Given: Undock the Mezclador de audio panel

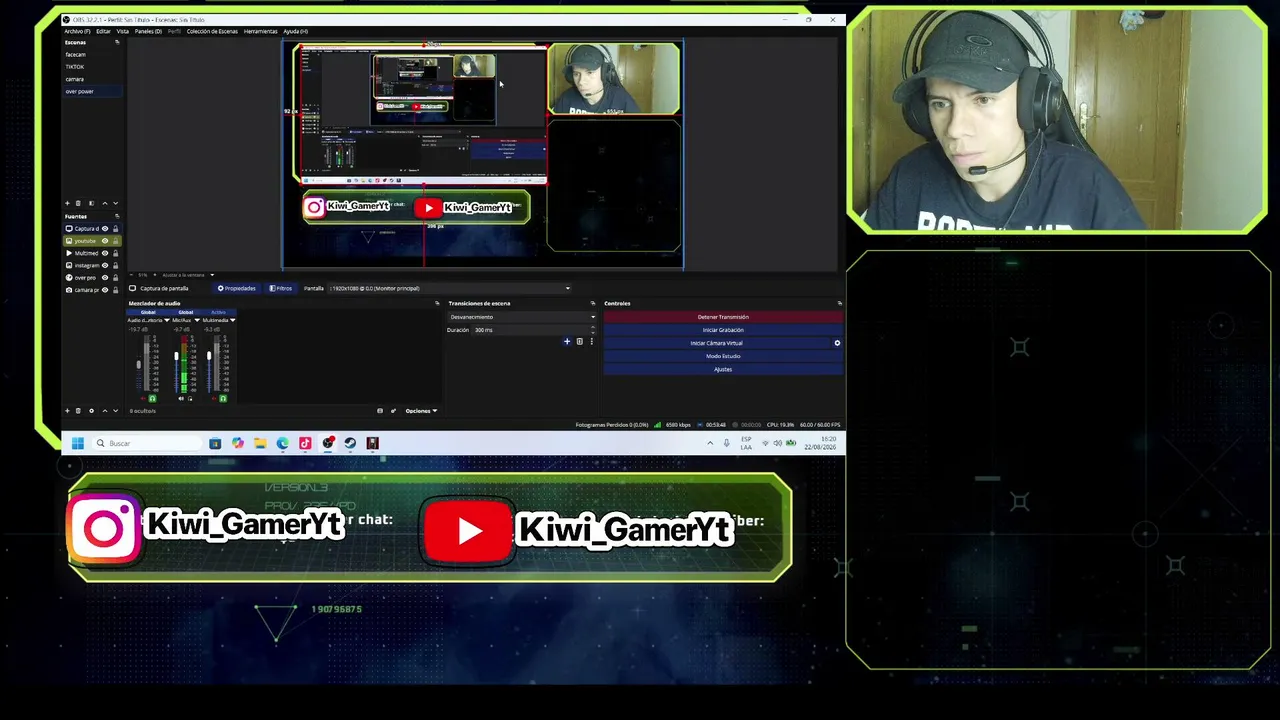Looking at the screenshot, I should click(x=437, y=303).
